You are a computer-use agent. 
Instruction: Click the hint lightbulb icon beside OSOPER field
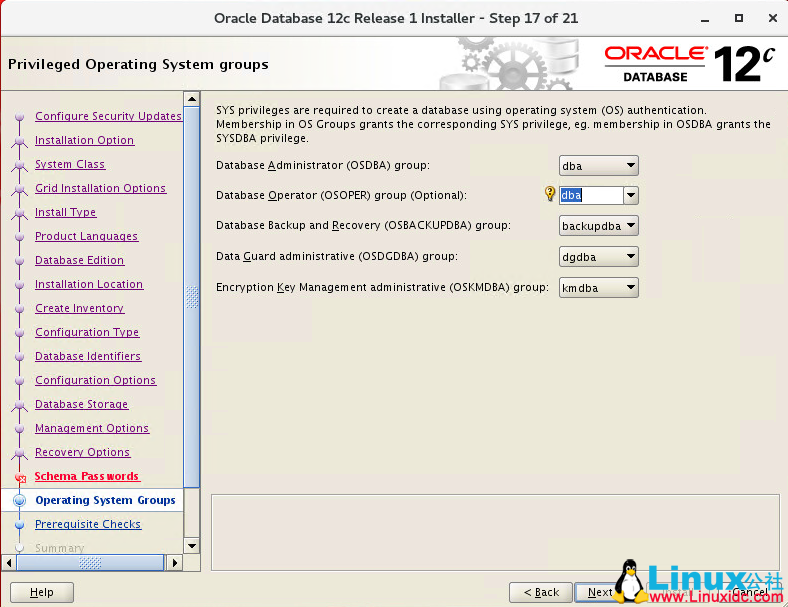click(550, 193)
